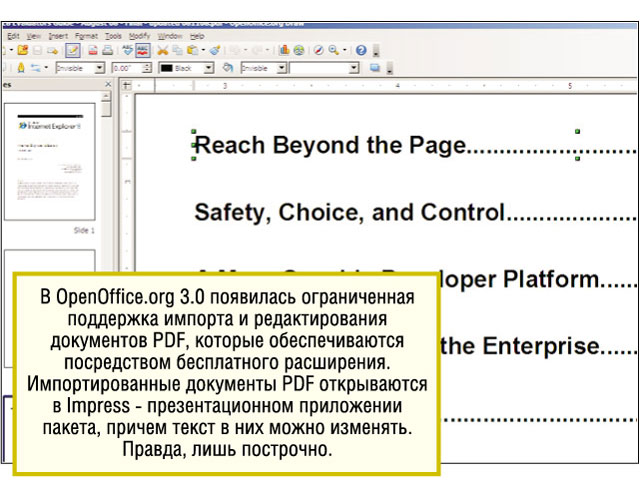The image size is (640, 482).
Task: Open the Navigator compass icon
Action: [319, 50]
